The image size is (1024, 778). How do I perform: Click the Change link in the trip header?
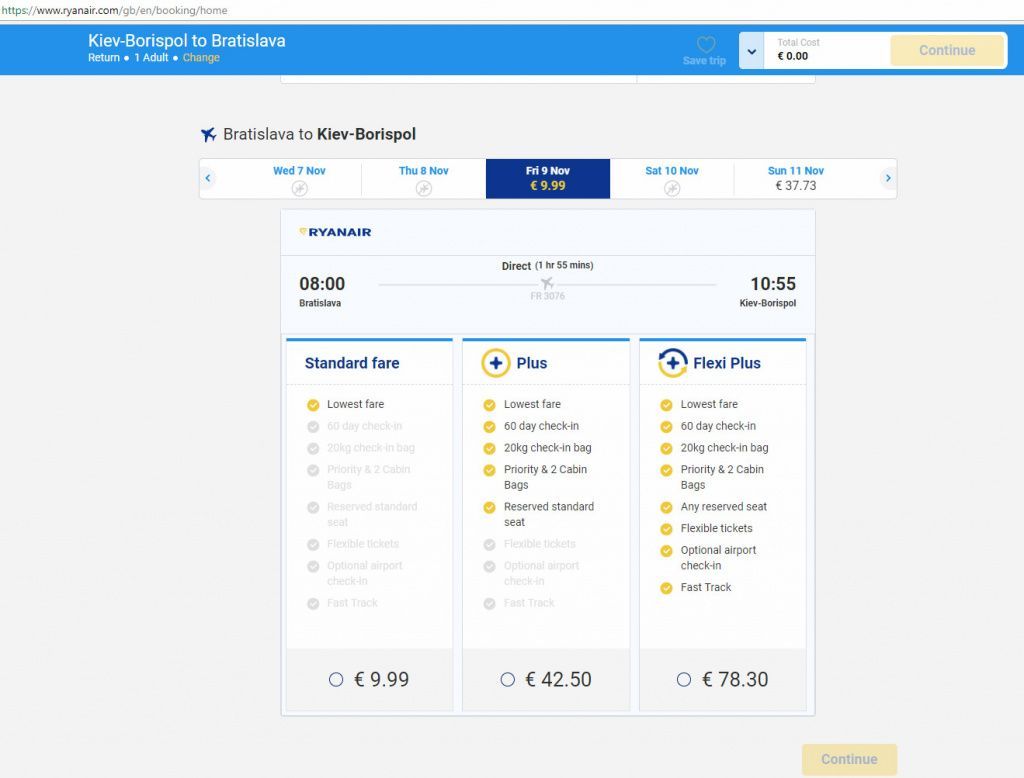(201, 57)
